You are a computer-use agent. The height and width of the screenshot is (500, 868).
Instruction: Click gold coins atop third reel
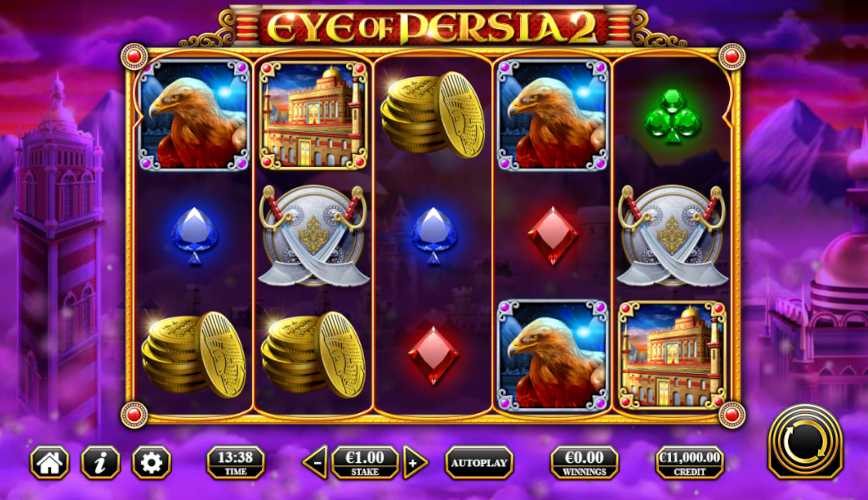[x=433, y=115]
